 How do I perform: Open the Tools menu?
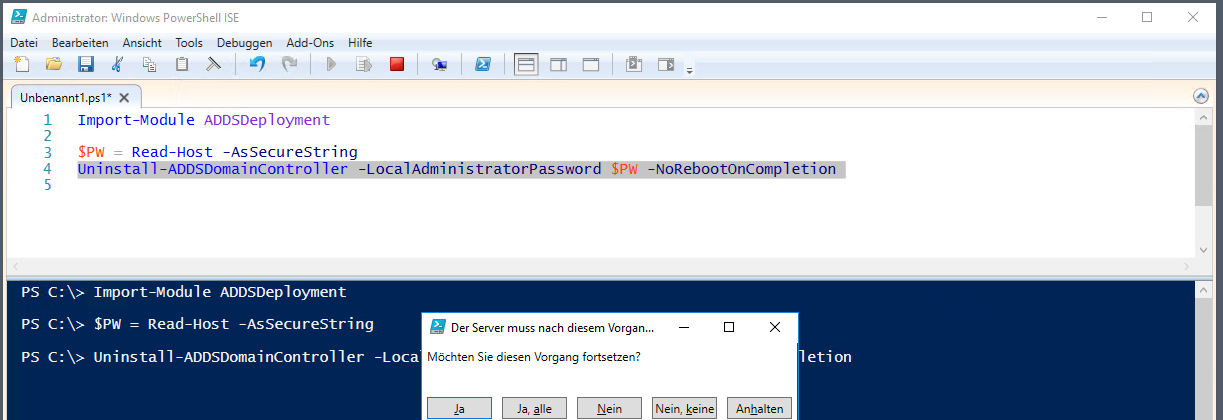pyautogui.click(x=189, y=43)
